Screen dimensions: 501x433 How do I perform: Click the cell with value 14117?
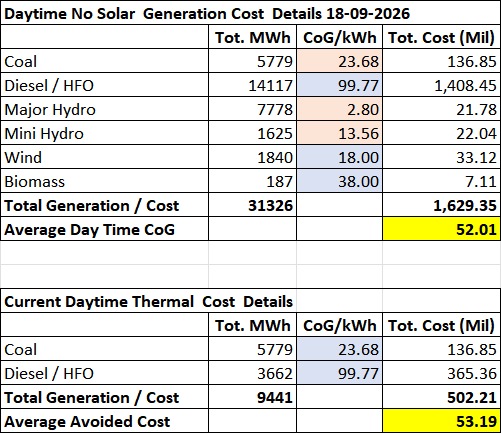point(253,85)
